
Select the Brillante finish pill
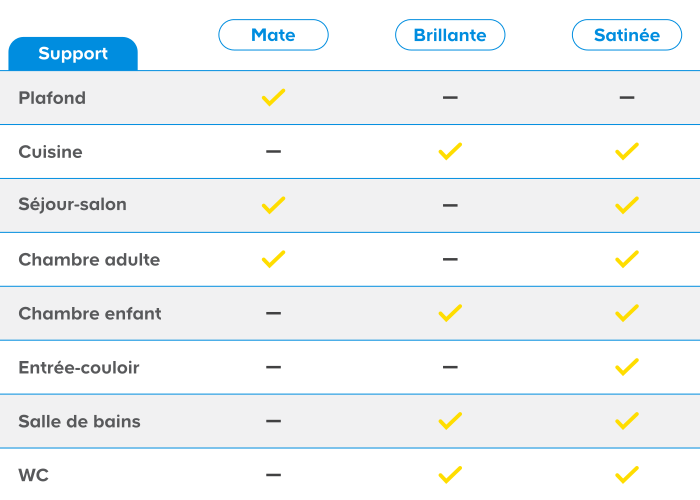[450, 35]
